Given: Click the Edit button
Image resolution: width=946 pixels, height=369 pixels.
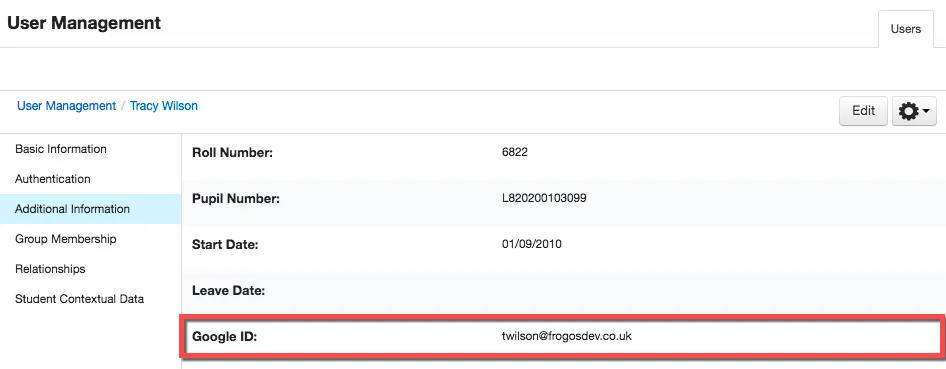Looking at the screenshot, I should [x=863, y=111].
